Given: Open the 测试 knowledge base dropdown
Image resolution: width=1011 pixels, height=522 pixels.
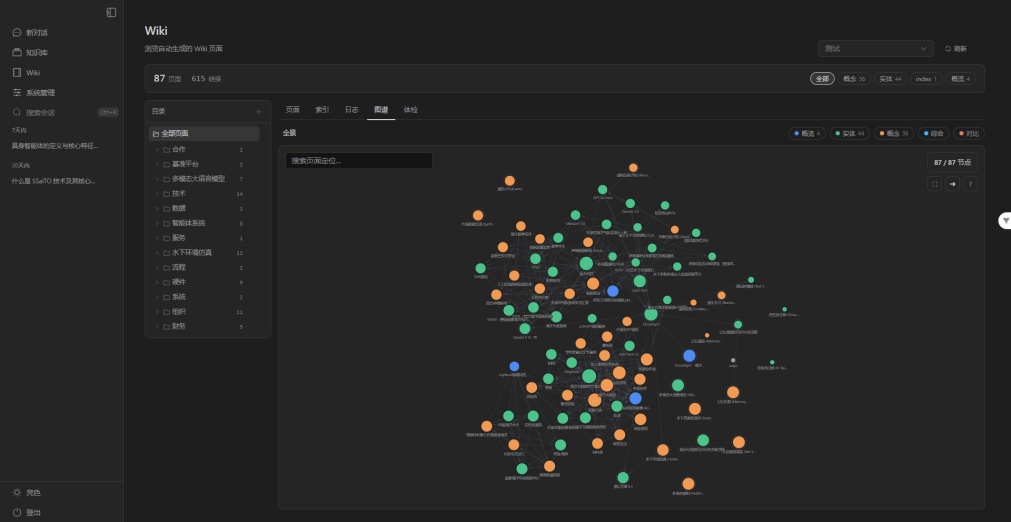Looking at the screenshot, I should 876,48.
